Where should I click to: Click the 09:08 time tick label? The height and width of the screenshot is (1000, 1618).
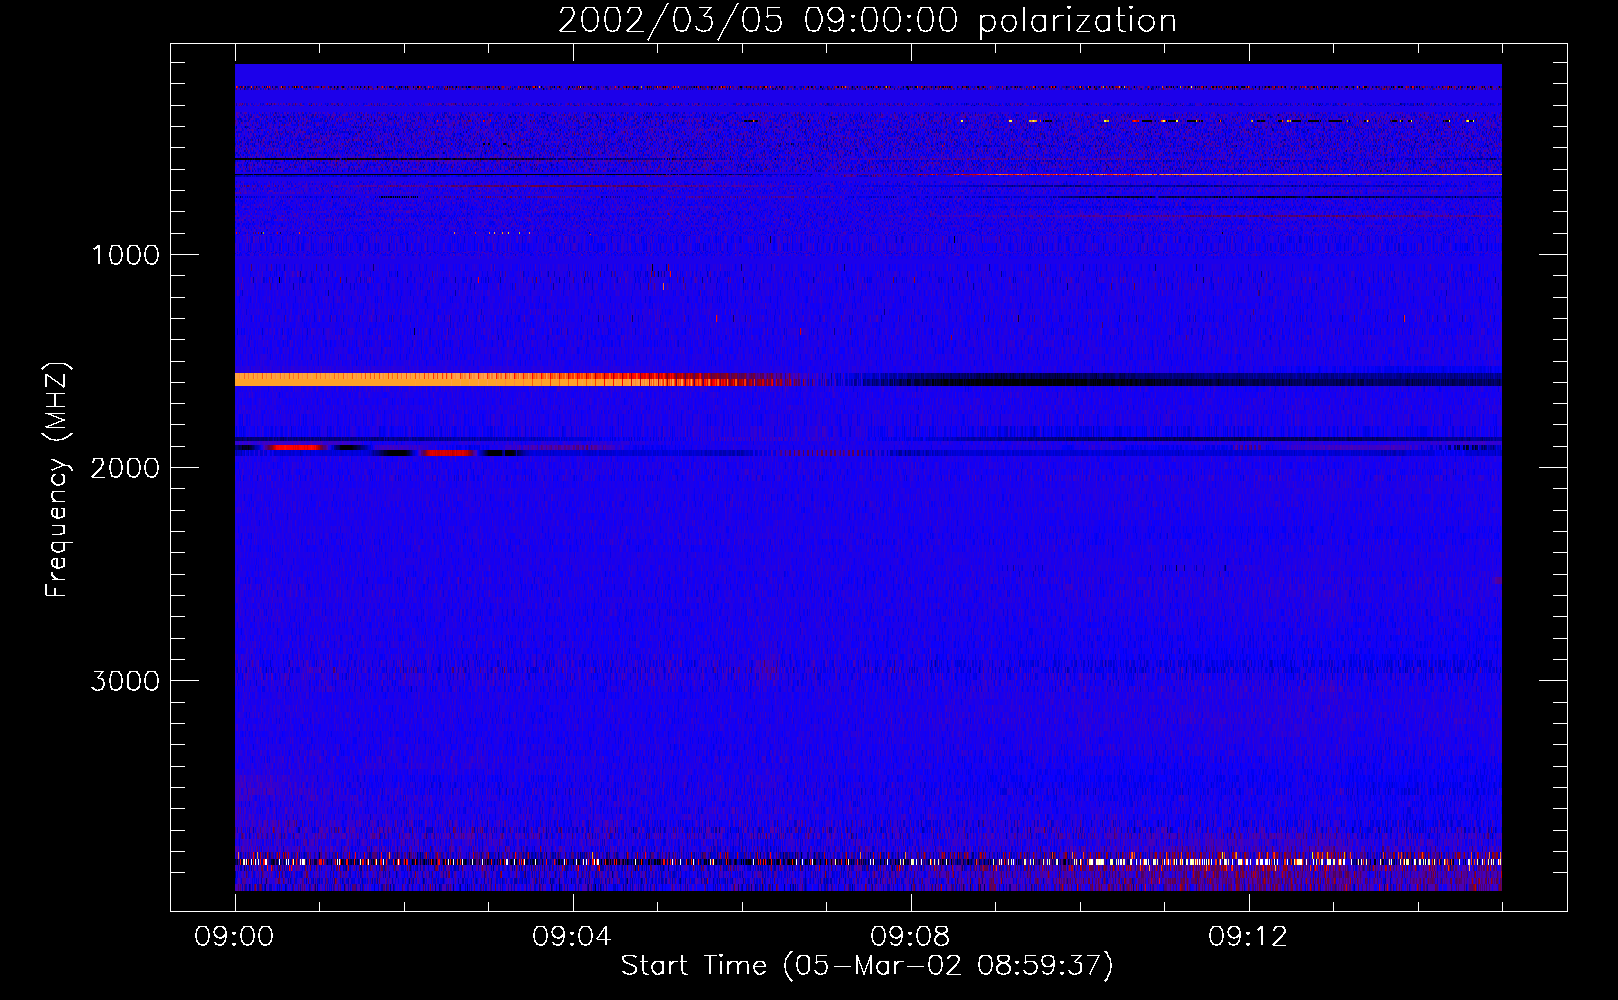click(911, 937)
